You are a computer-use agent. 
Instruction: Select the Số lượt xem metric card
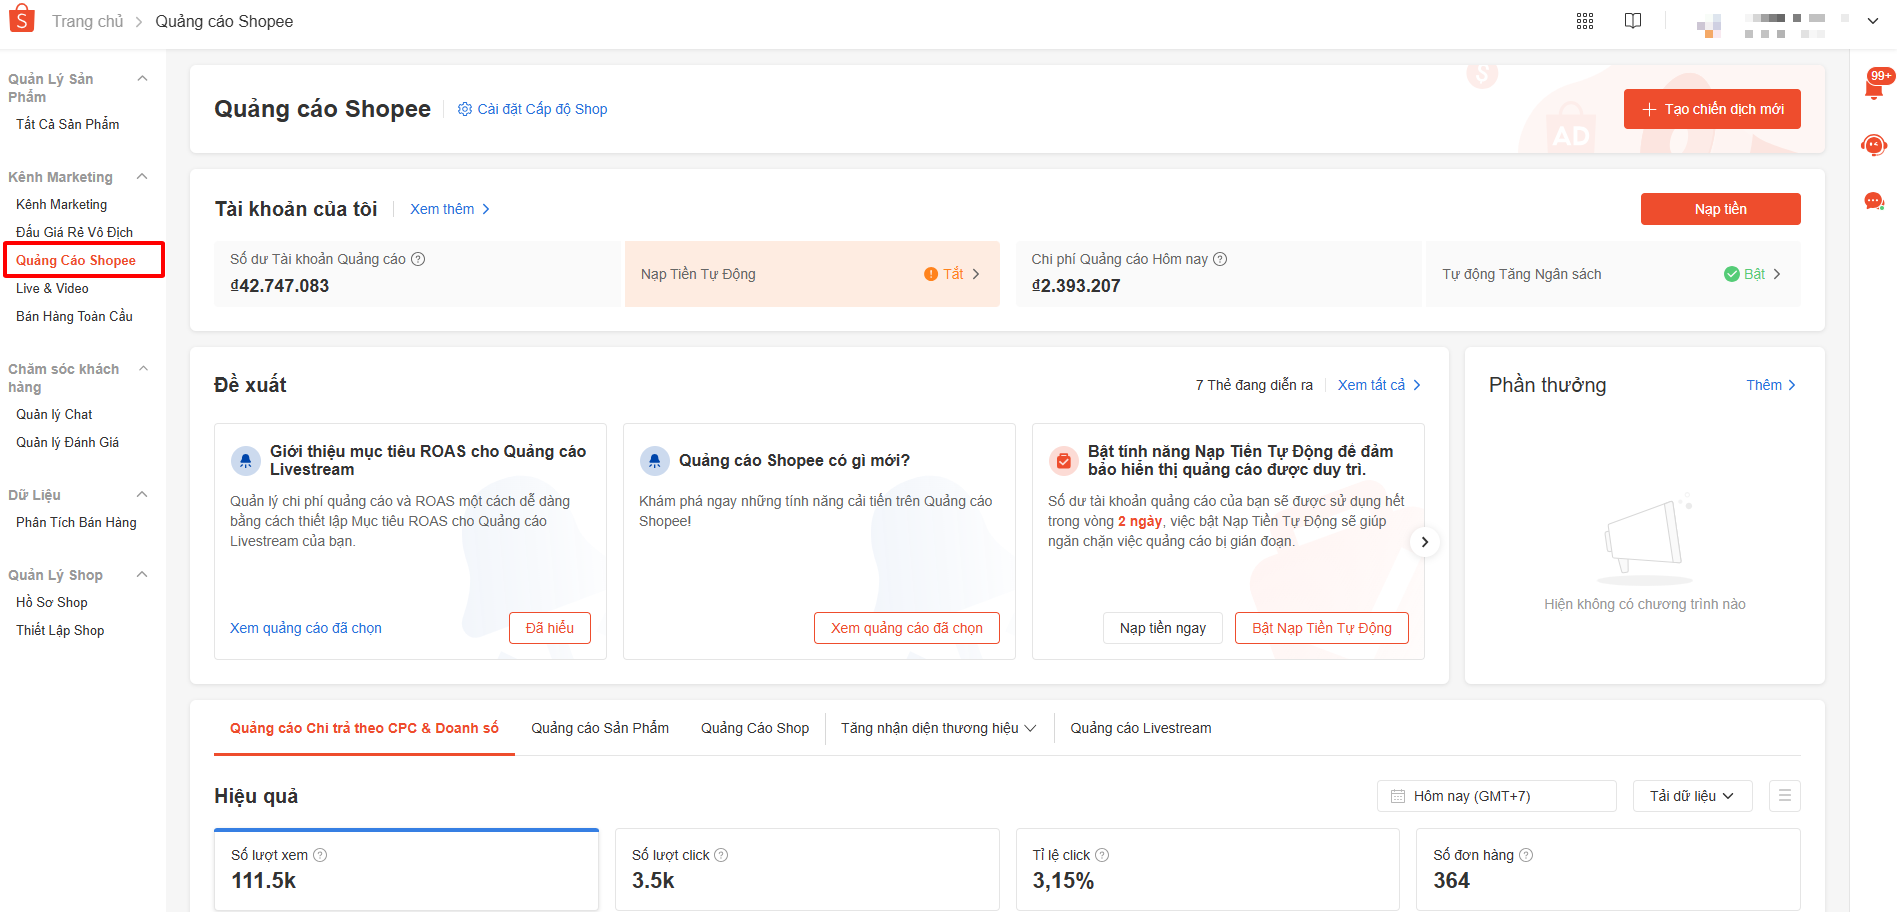click(x=406, y=869)
